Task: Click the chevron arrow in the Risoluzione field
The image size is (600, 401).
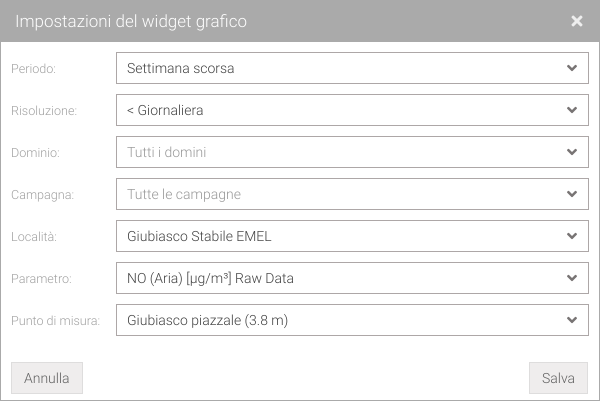Action: pos(571,110)
